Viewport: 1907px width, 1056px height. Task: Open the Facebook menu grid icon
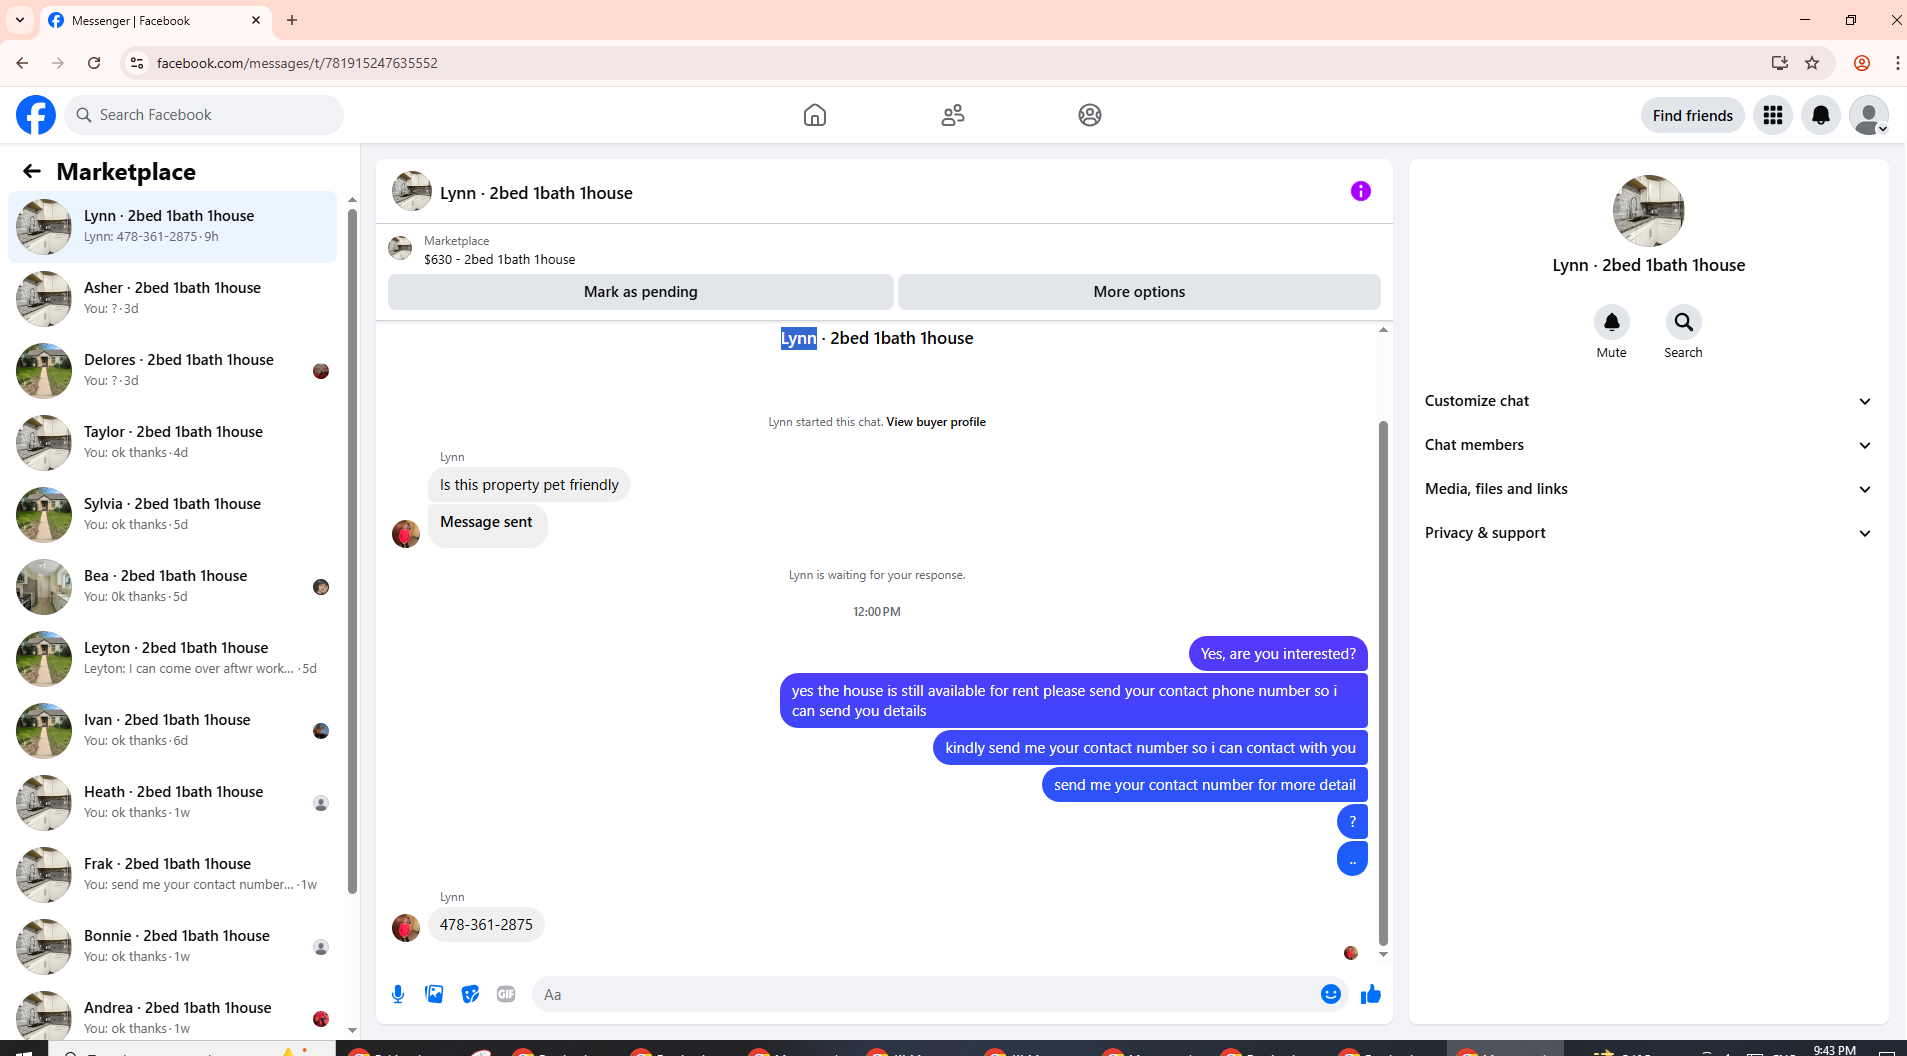tap(1773, 115)
